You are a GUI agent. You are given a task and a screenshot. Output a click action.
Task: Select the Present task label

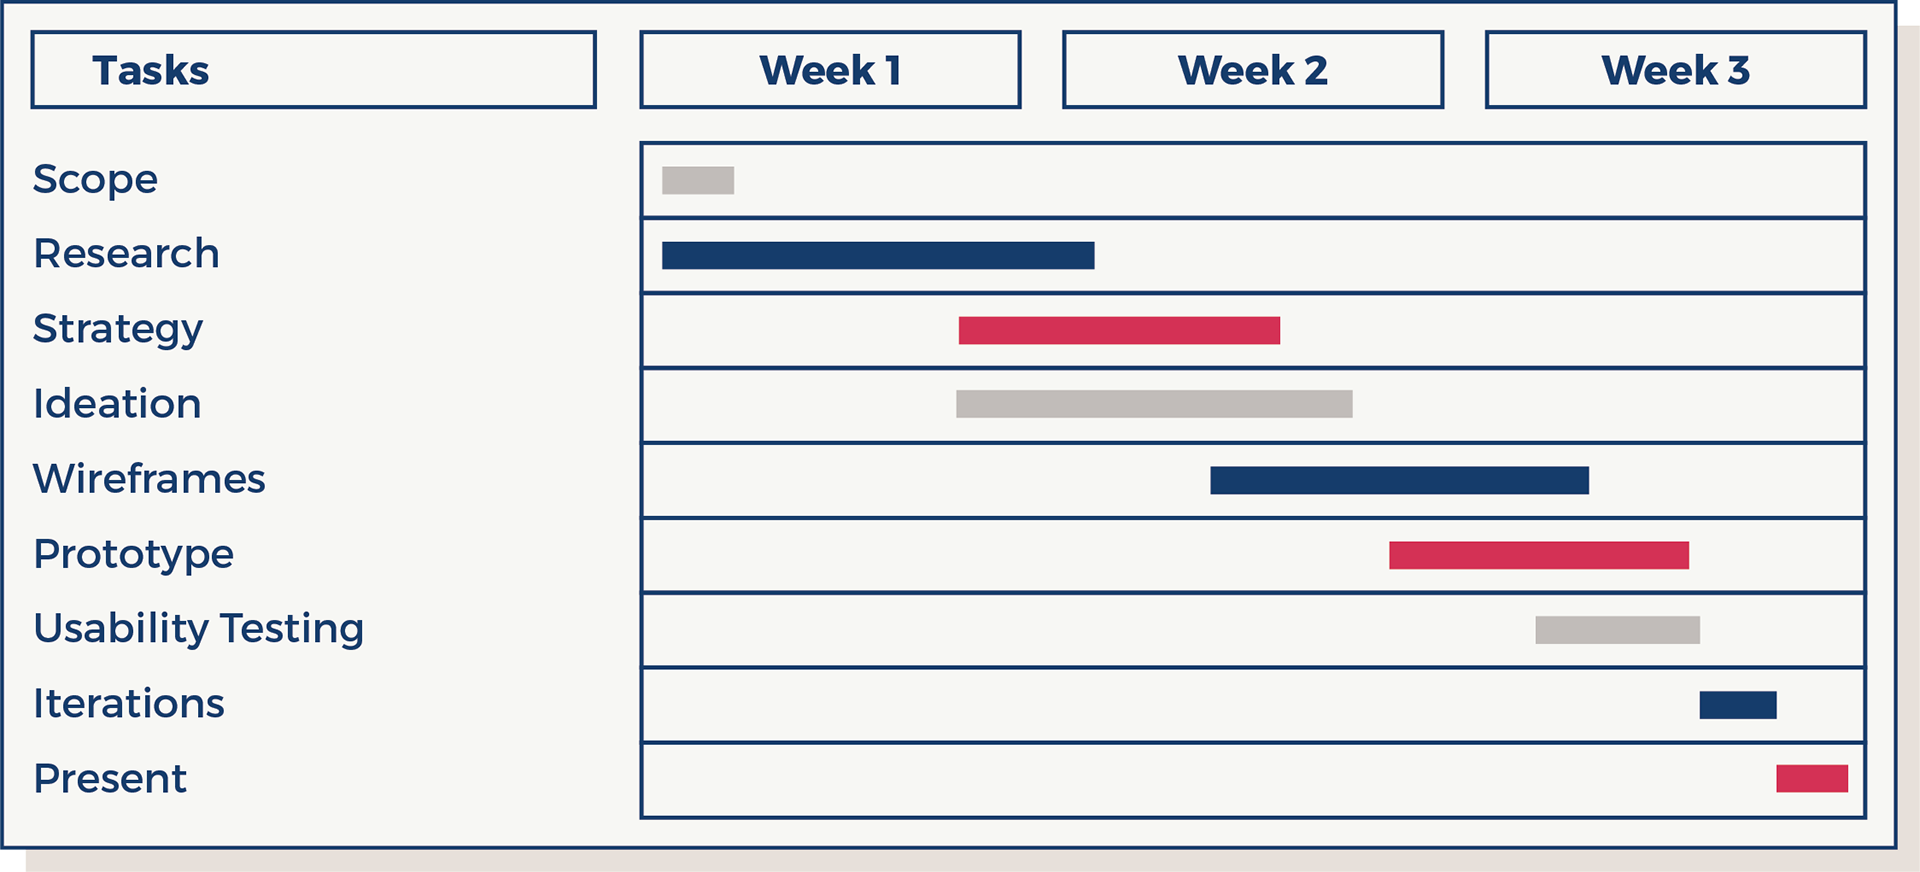pos(110,779)
